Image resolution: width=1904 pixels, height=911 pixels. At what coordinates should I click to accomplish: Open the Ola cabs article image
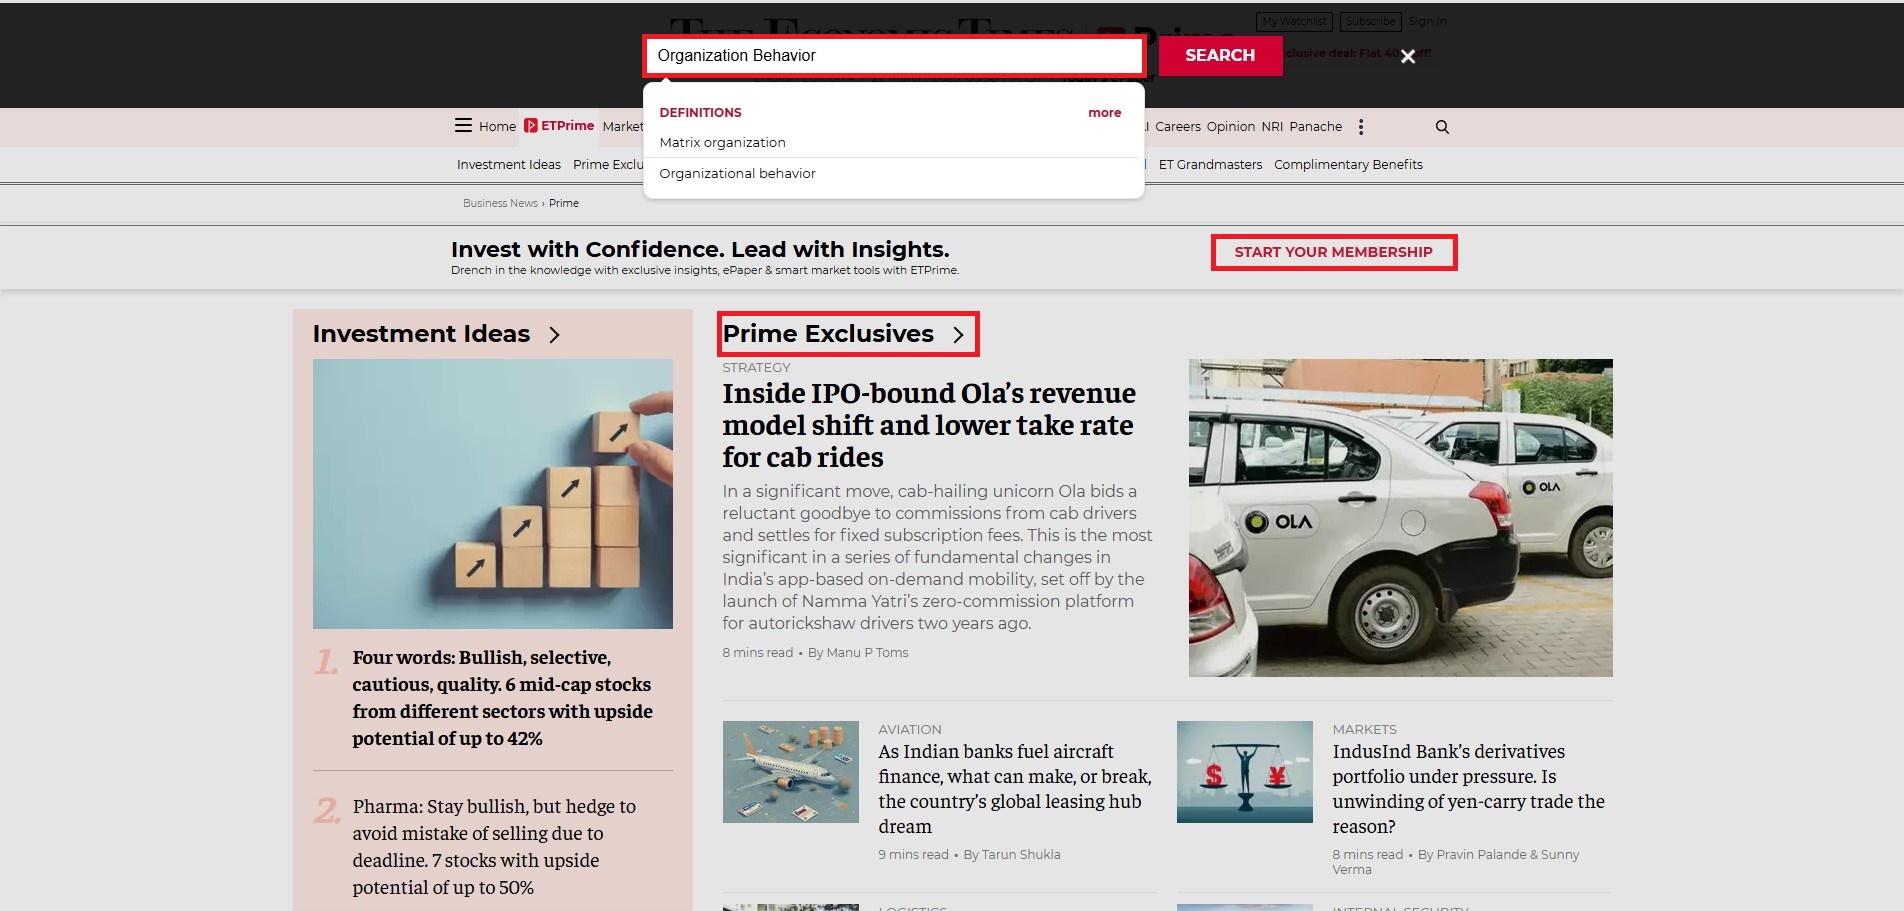[x=1400, y=517]
